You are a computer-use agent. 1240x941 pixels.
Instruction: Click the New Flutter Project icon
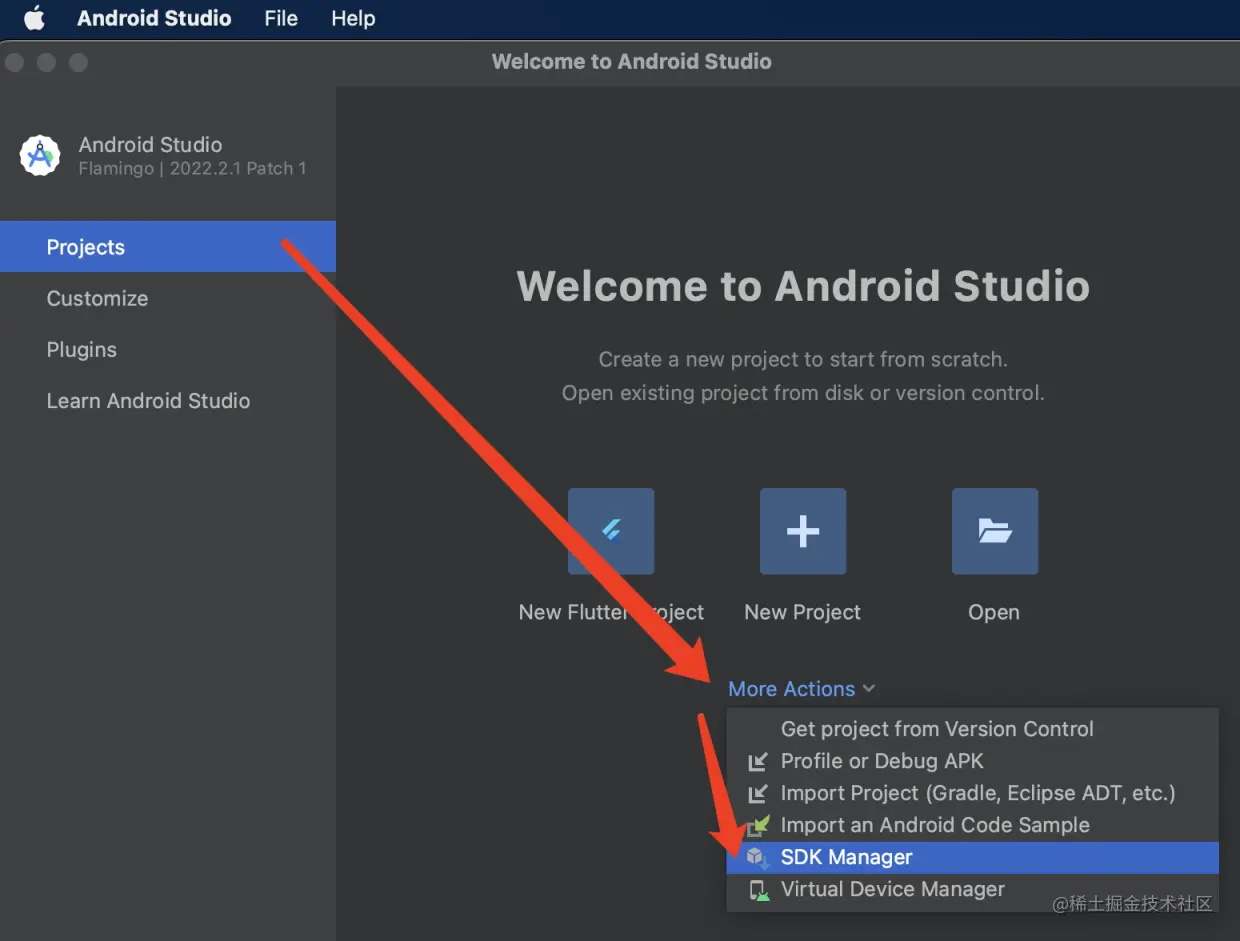(611, 531)
